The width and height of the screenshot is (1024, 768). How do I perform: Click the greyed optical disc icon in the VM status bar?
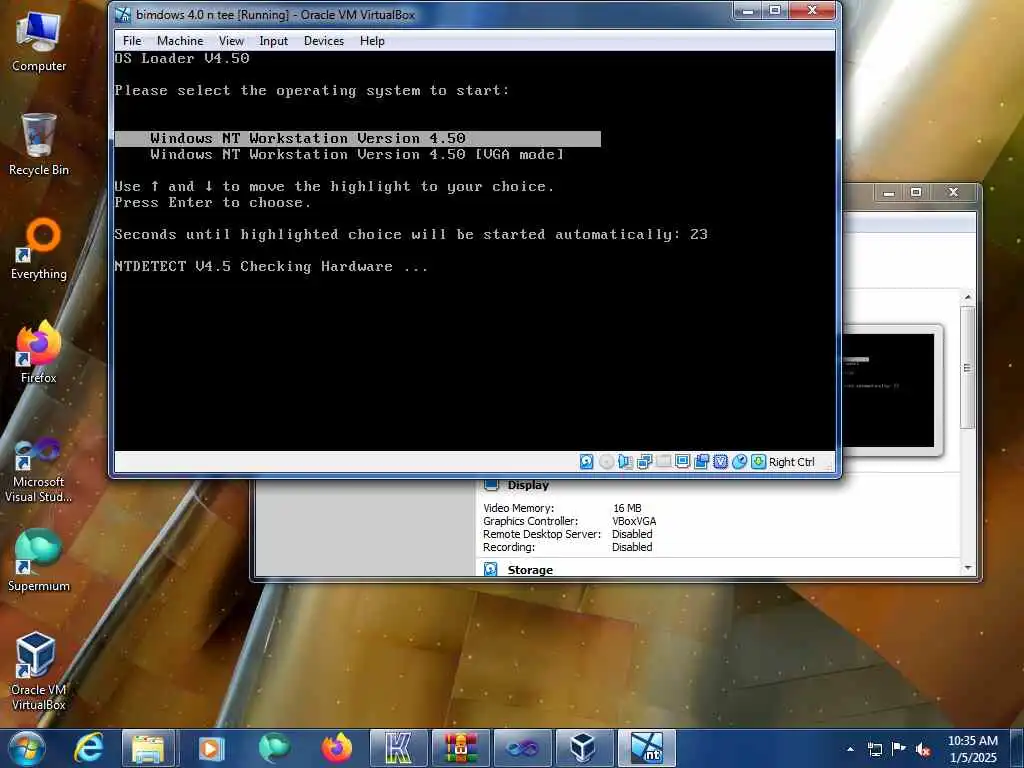click(x=606, y=462)
